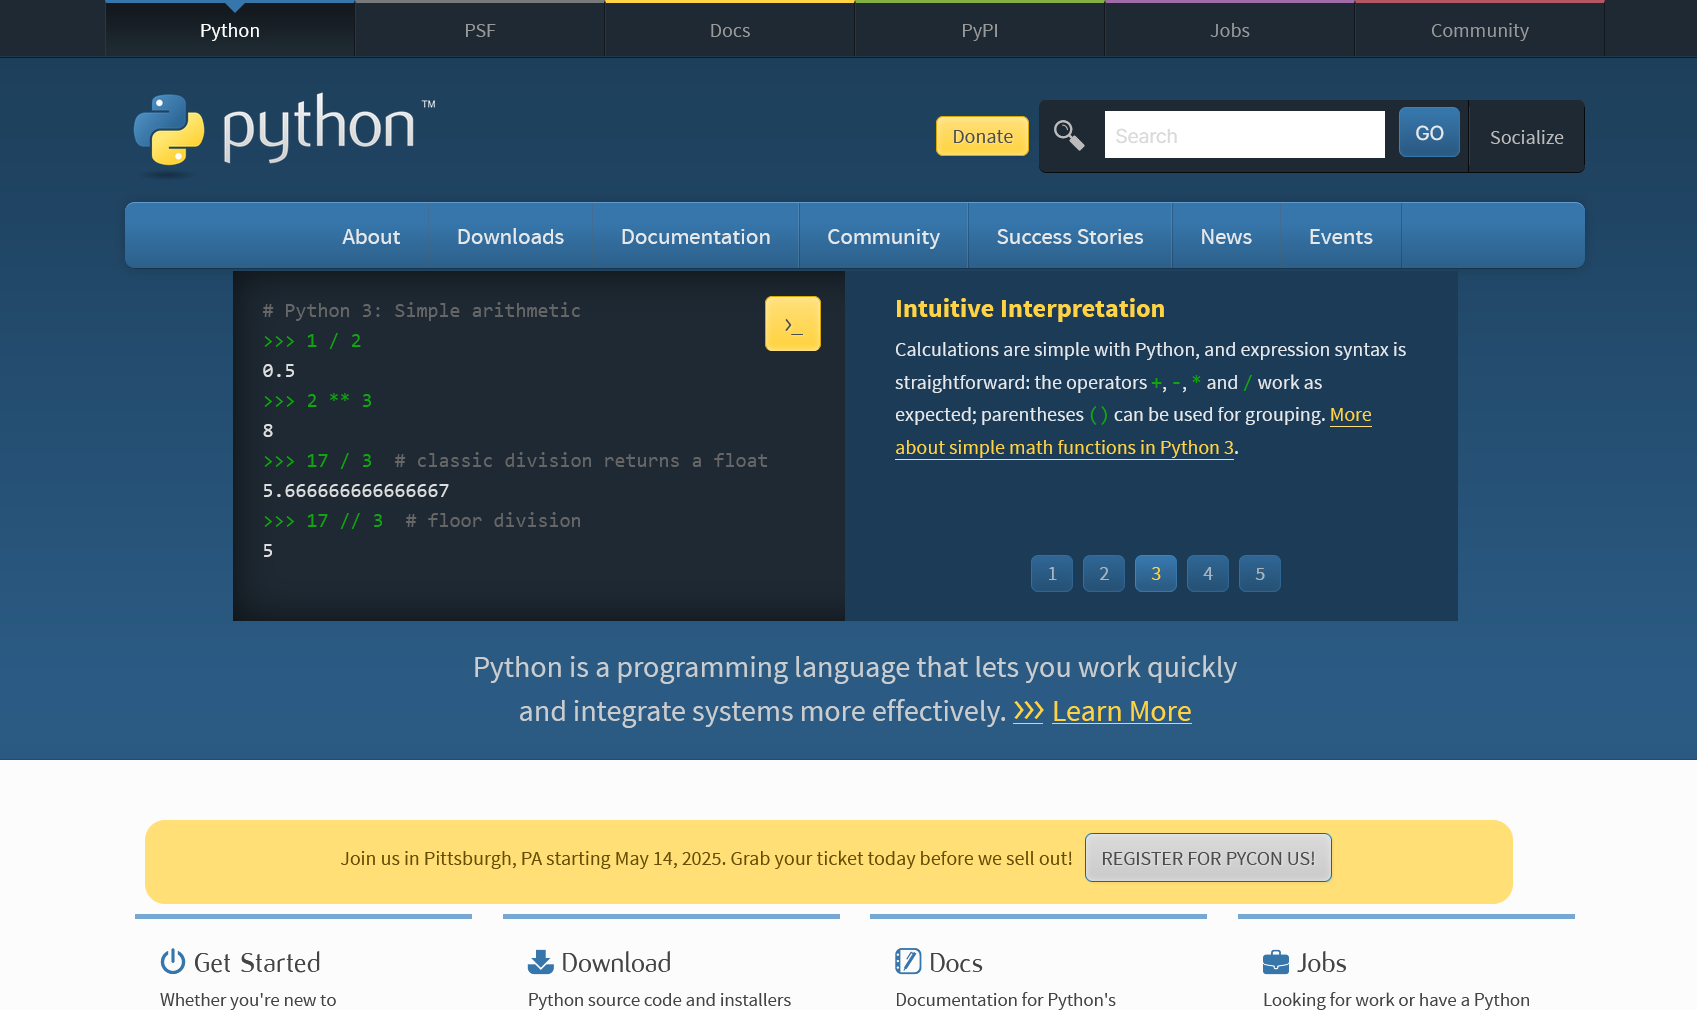Screen dimensions: 1697x1010
Task: Open the Learn More link
Action: [x=1121, y=711]
